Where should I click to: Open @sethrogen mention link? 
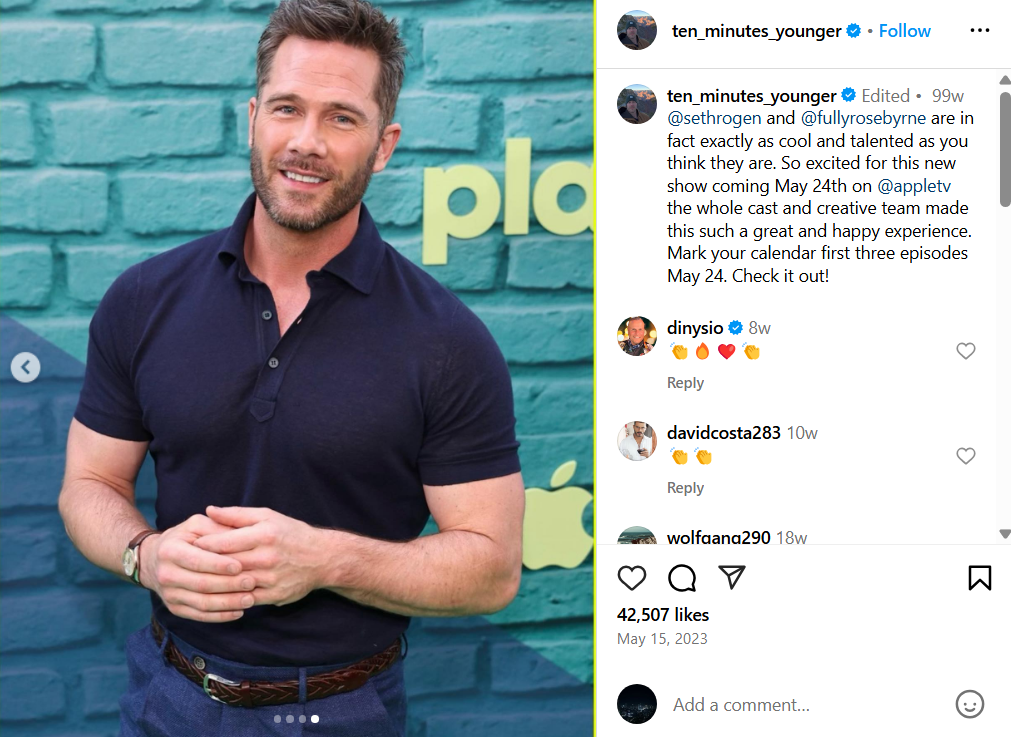click(714, 118)
